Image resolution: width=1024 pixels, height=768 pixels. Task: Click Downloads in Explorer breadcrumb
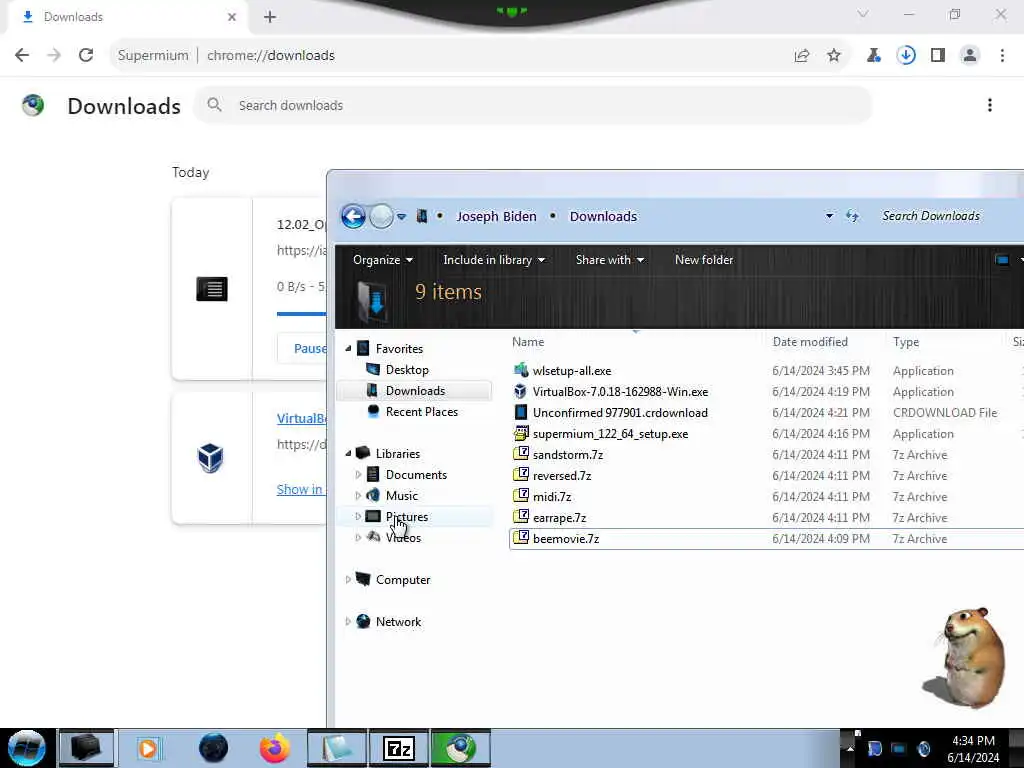(603, 216)
